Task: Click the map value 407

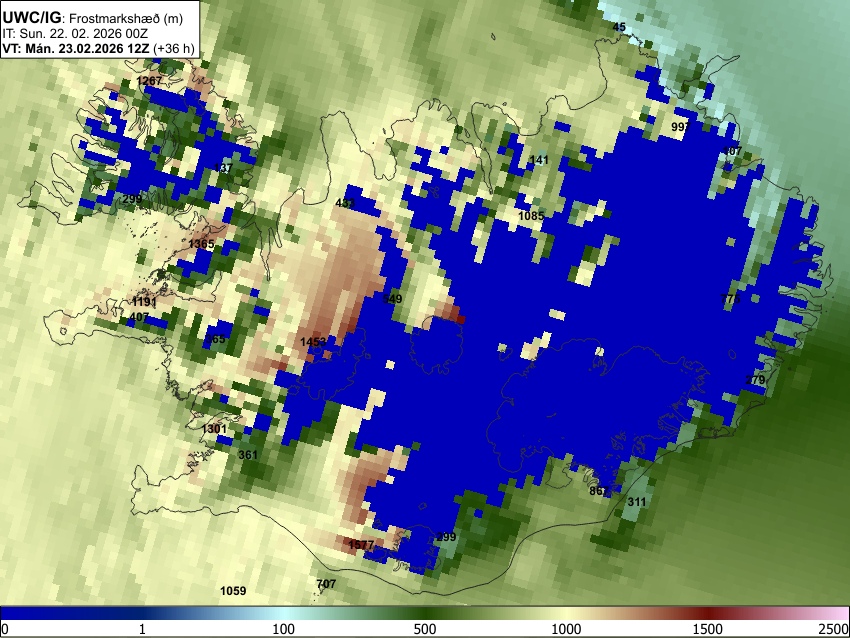Action: click(x=139, y=317)
